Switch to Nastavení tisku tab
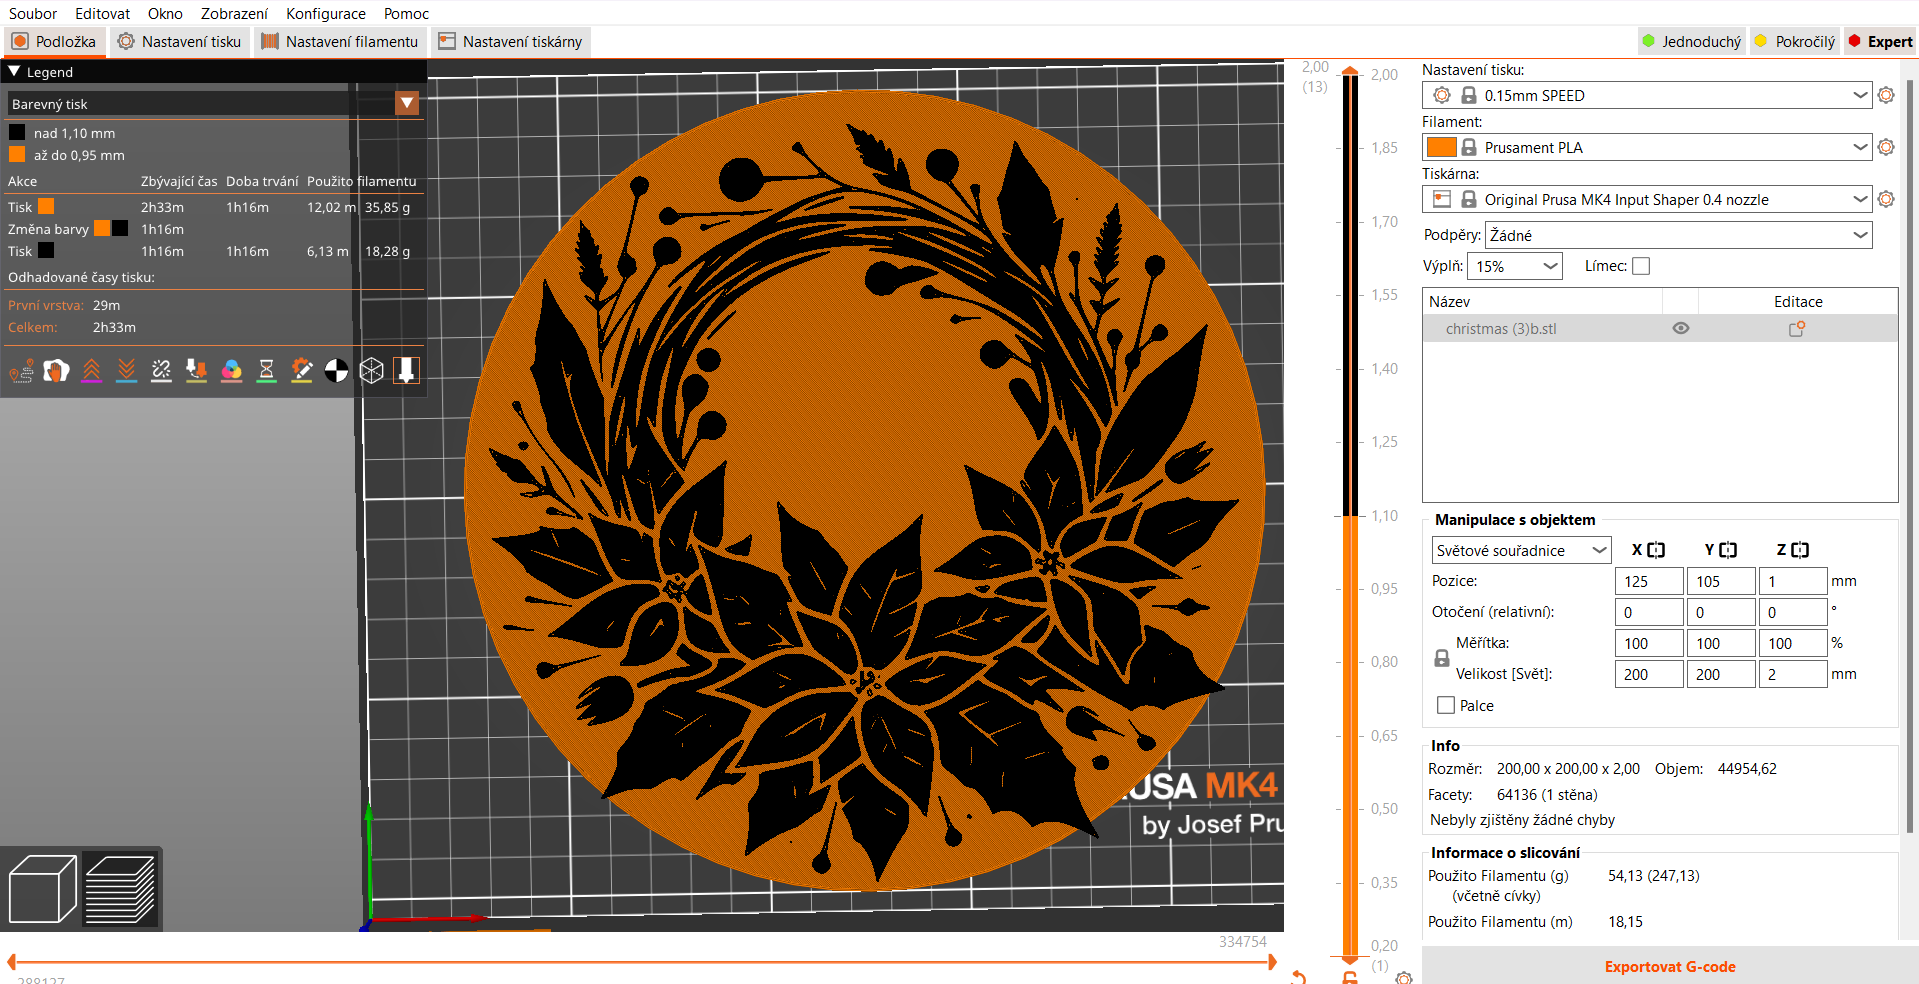This screenshot has height=984, width=1919. coord(180,41)
